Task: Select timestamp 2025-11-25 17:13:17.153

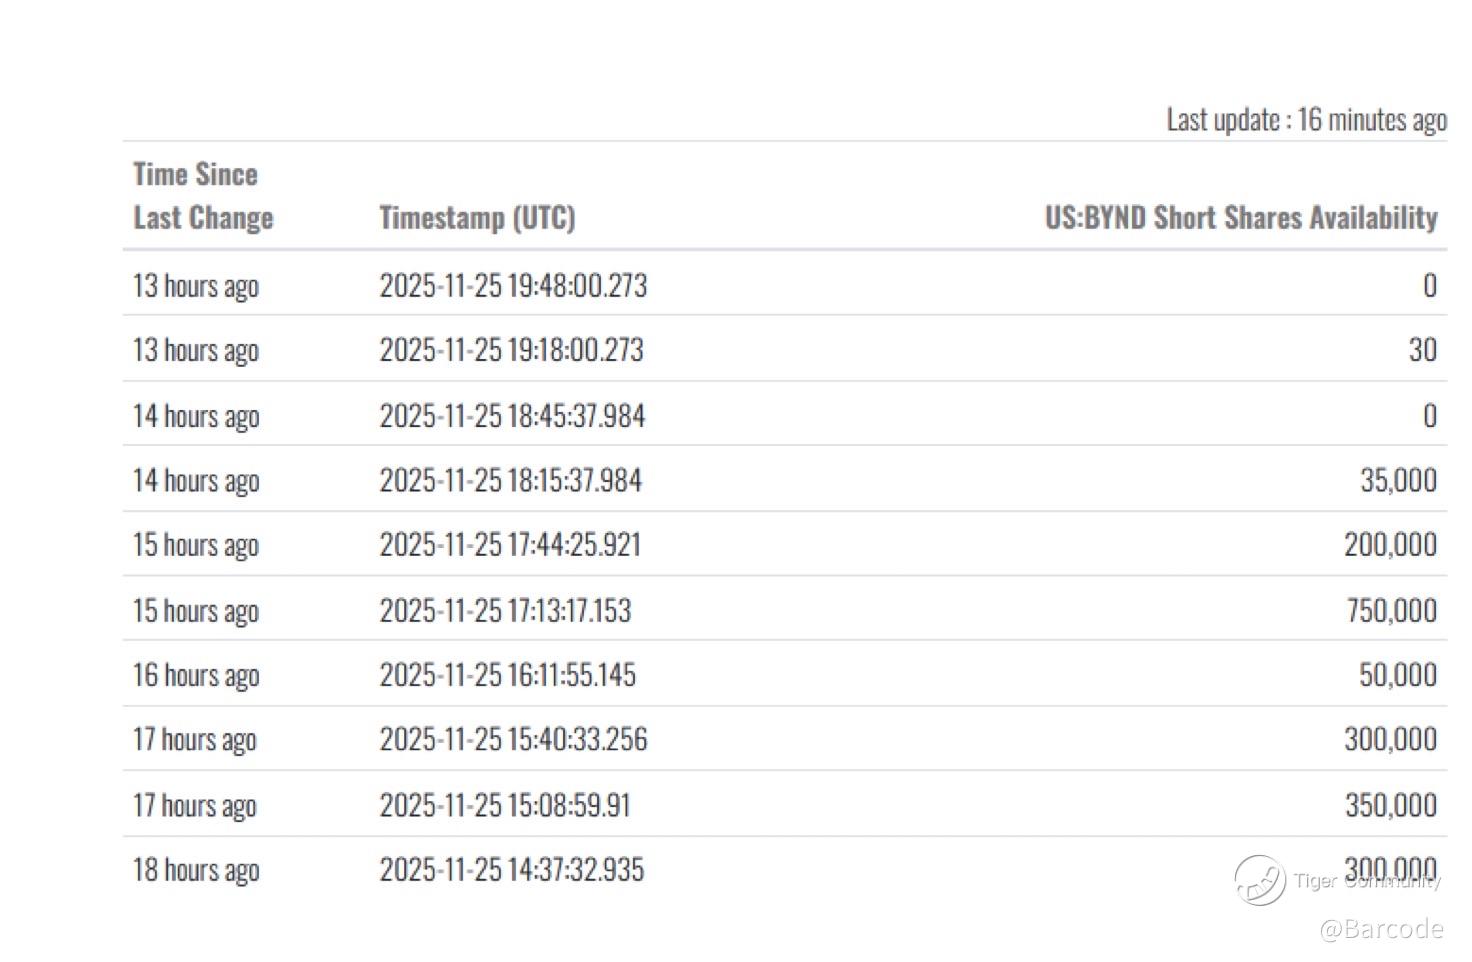Action: pyautogui.click(x=505, y=610)
